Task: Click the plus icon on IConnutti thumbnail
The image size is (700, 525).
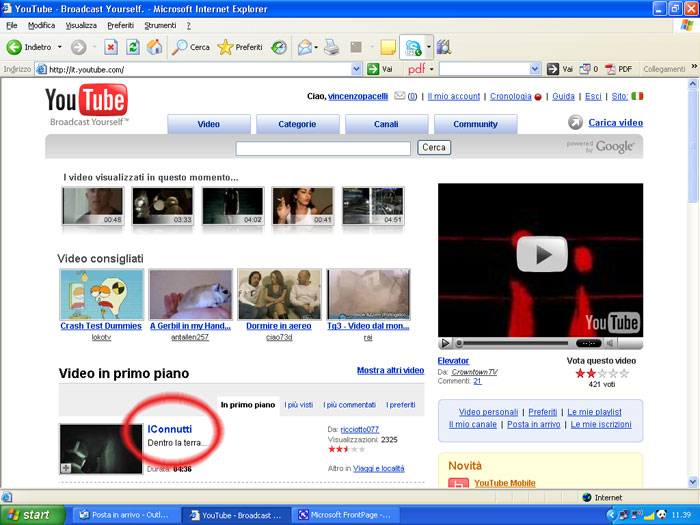Action: 66,468
